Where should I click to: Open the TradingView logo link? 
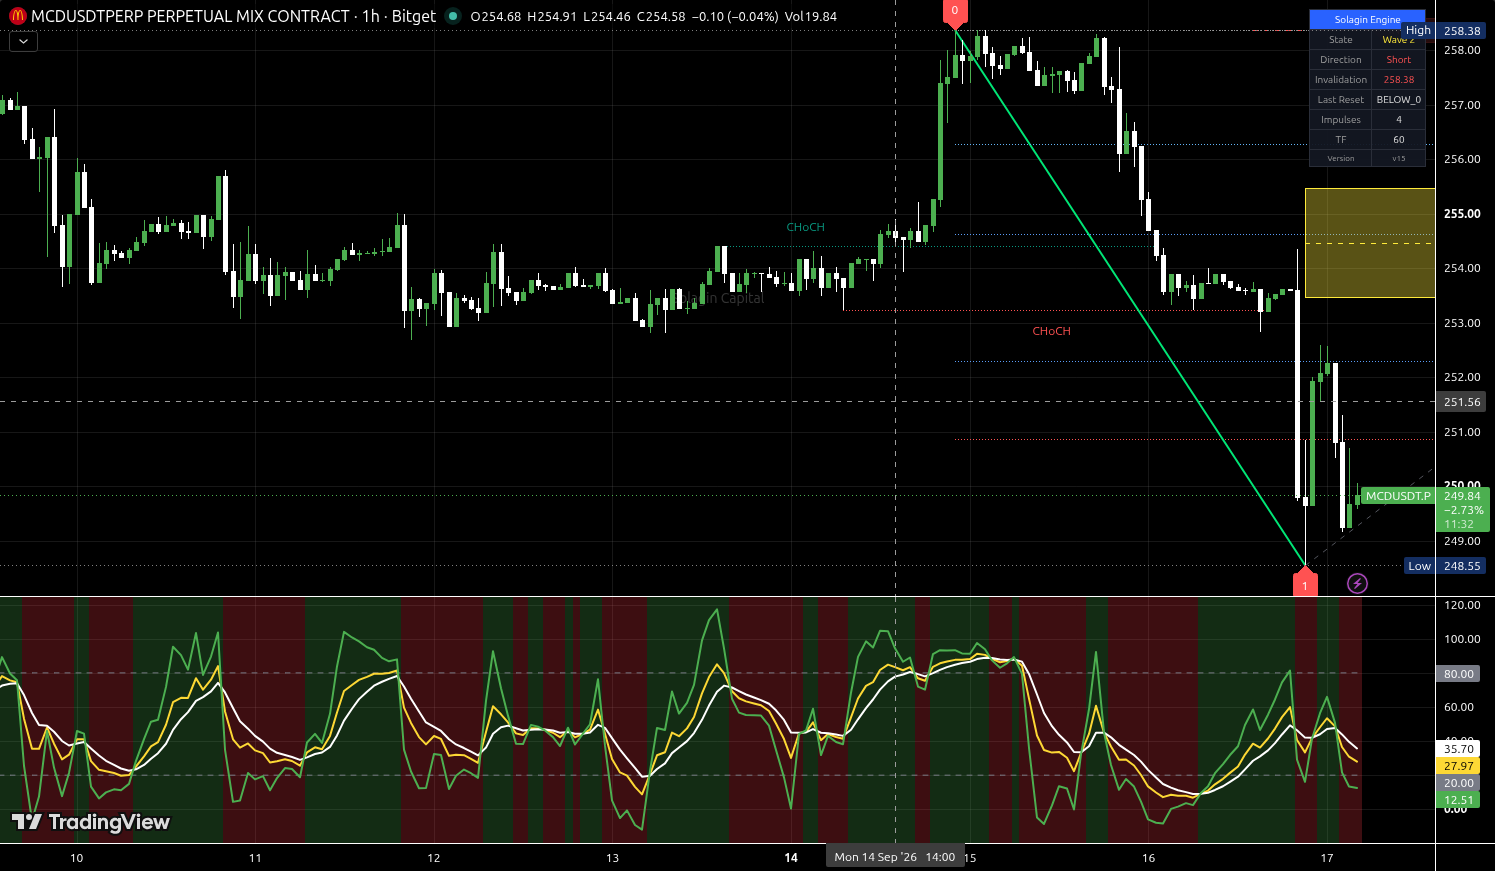(90, 822)
